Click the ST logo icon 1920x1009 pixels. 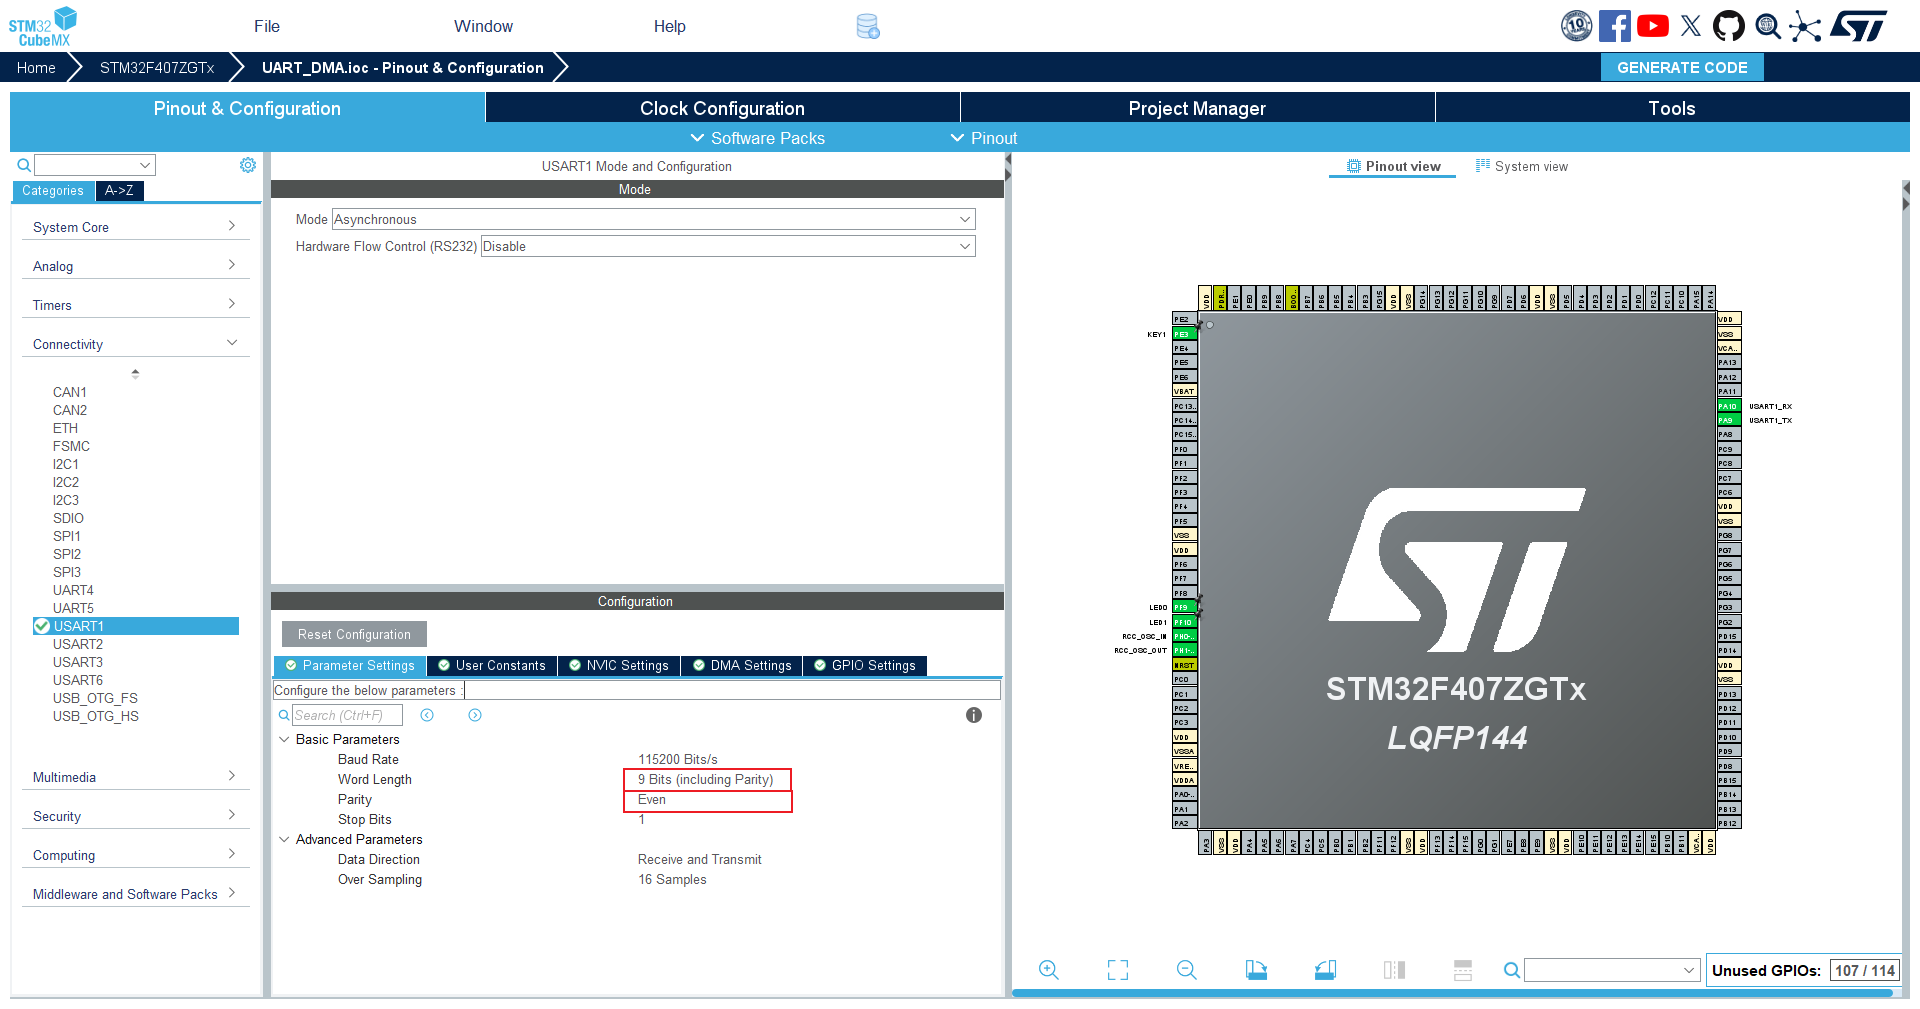pyautogui.click(x=1858, y=26)
